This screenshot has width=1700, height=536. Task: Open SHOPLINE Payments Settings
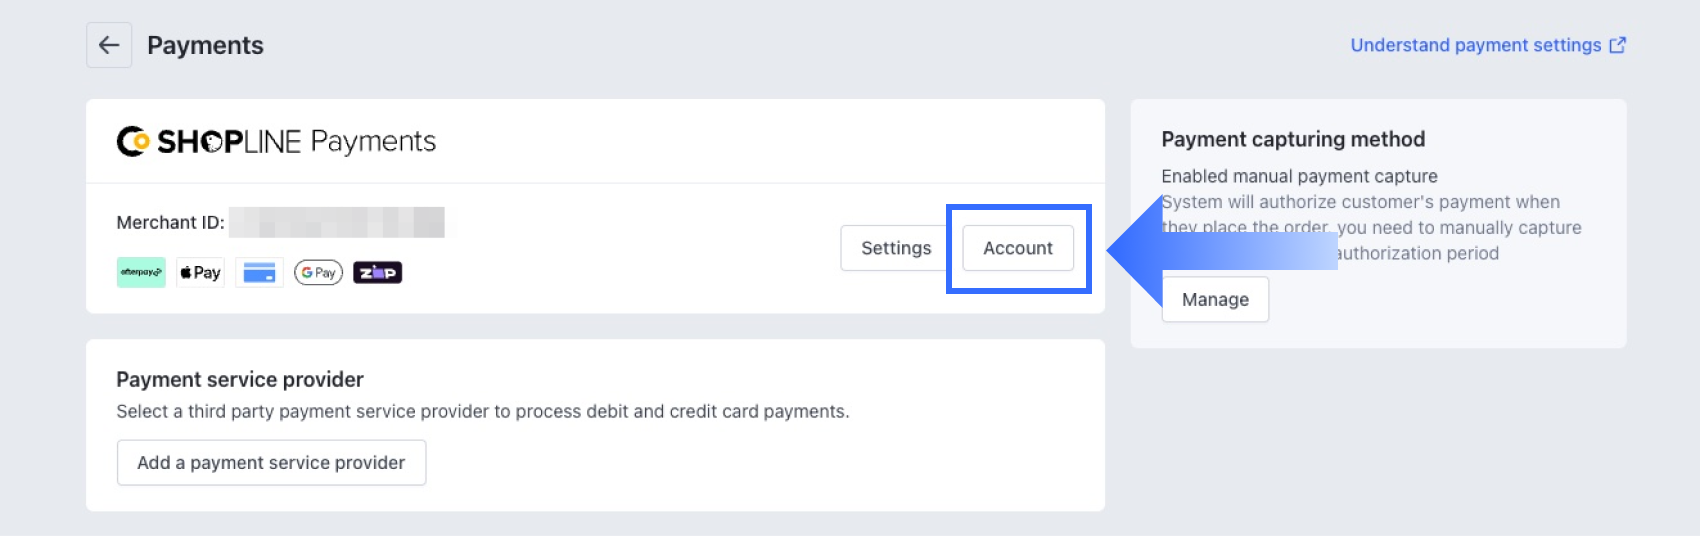[896, 248]
